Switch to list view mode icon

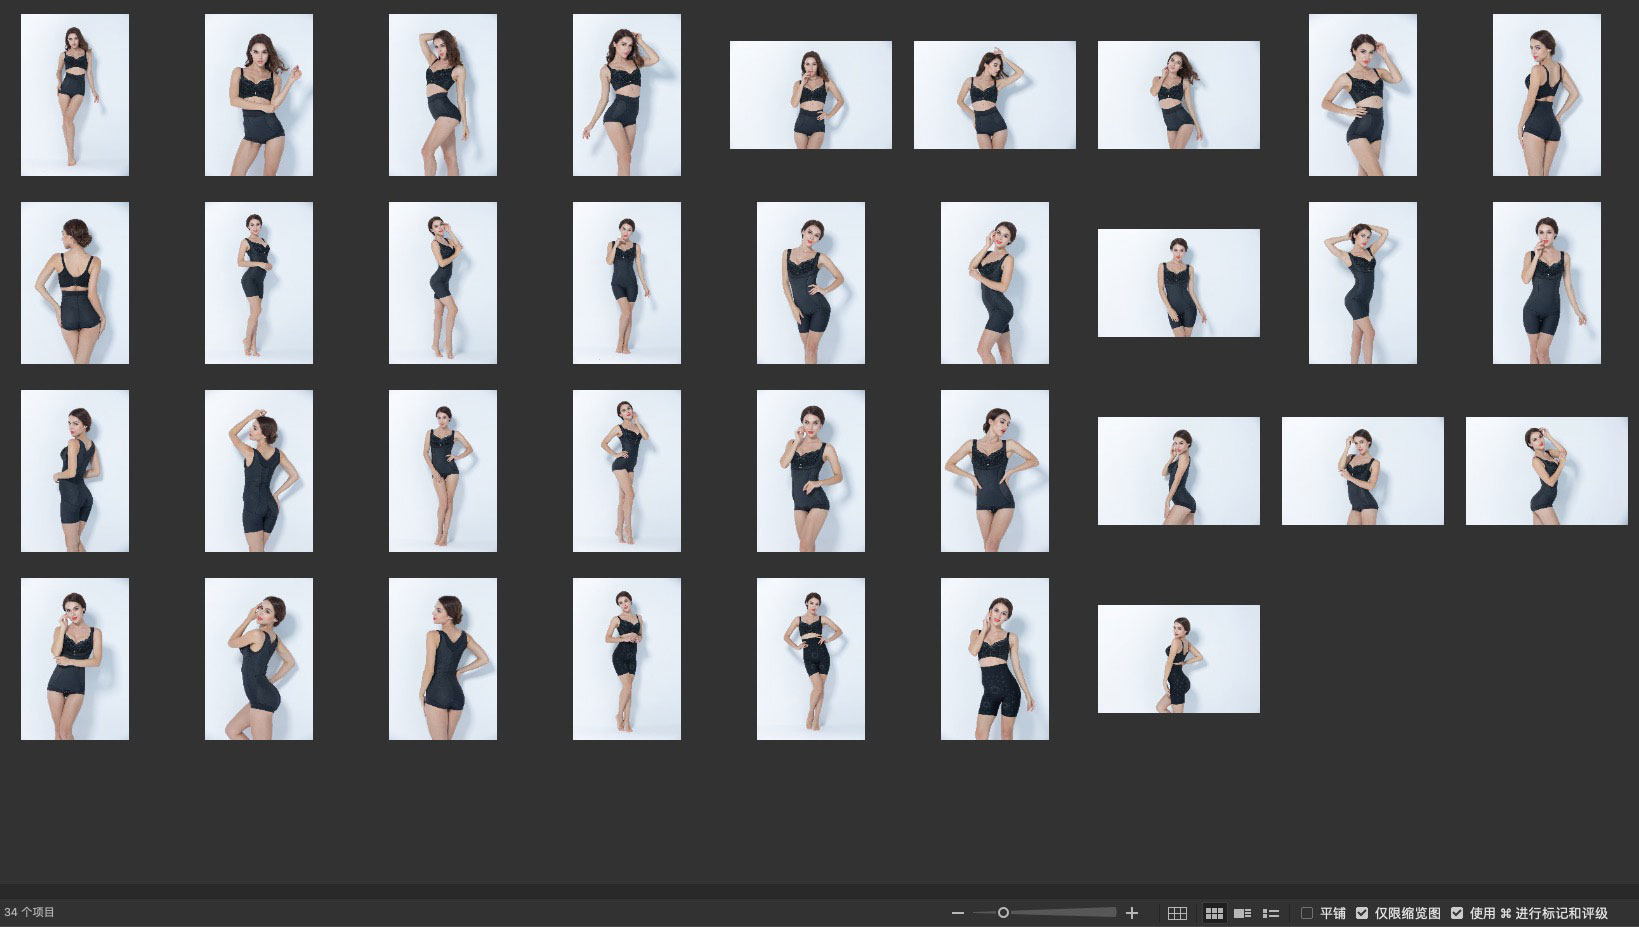(1271, 913)
